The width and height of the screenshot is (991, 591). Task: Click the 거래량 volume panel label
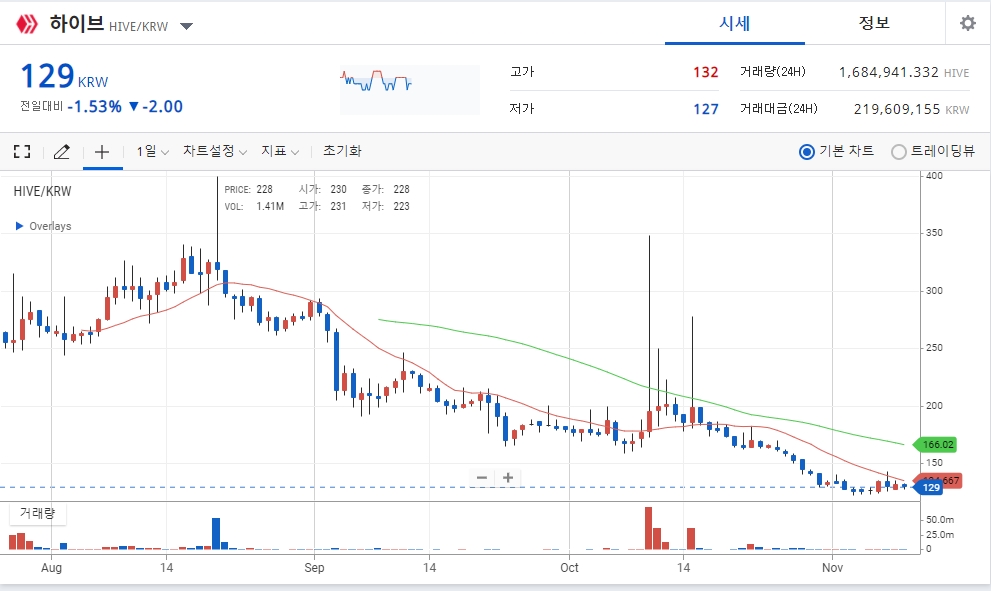coord(37,513)
